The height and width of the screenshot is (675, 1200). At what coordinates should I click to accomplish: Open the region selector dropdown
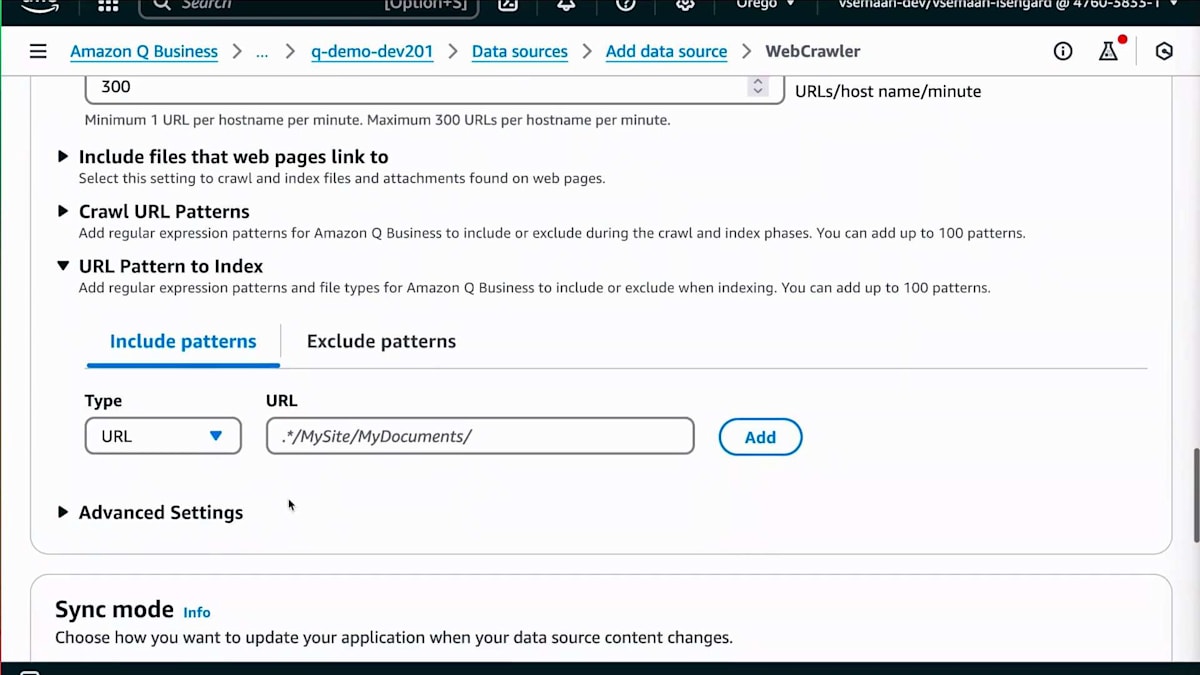pyautogui.click(x=766, y=5)
